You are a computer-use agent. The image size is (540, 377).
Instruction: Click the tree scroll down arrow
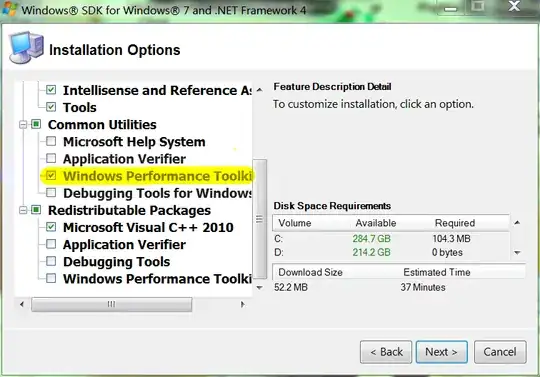pyautogui.click(x=260, y=287)
